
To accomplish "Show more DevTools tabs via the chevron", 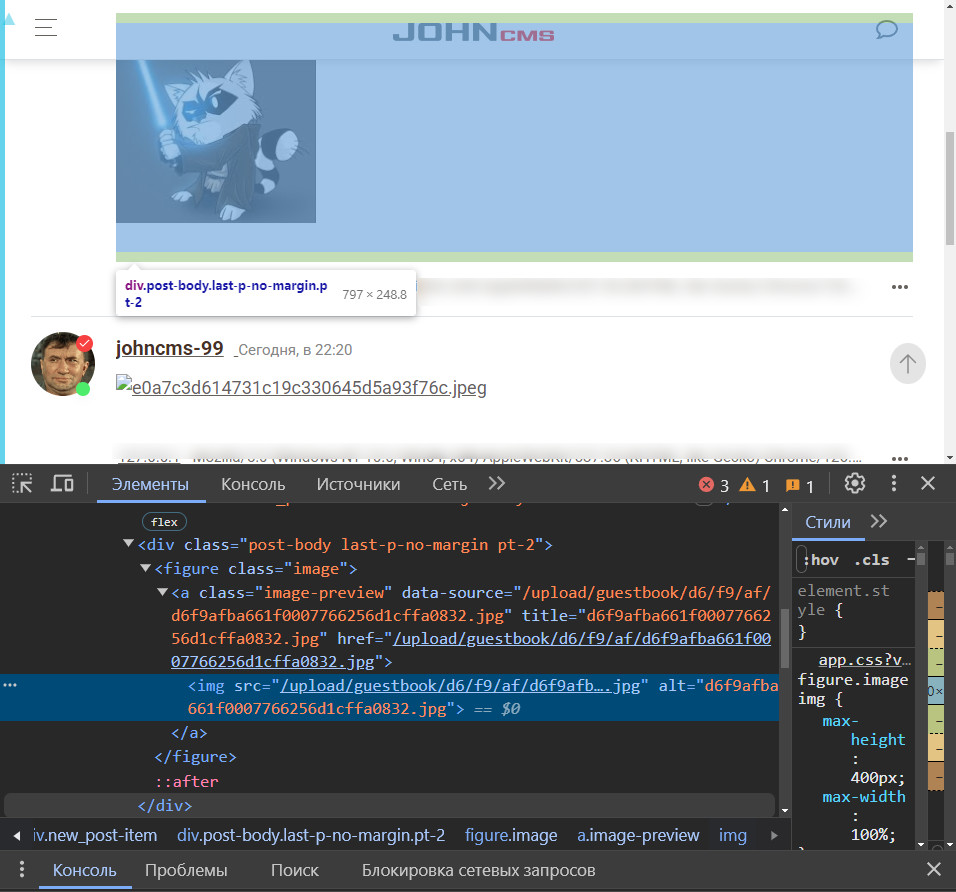I will tap(497, 484).
